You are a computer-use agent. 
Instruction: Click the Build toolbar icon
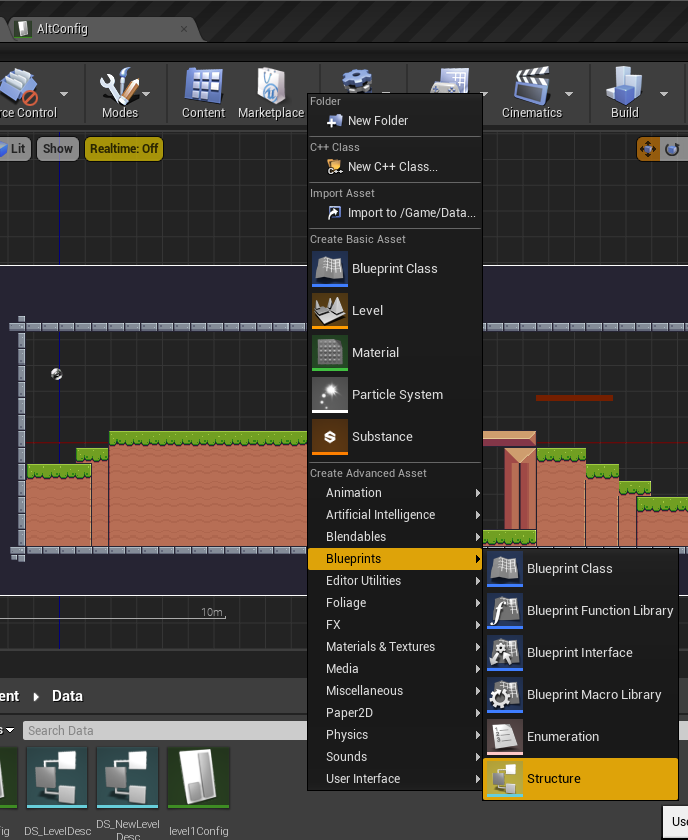pyautogui.click(x=624, y=92)
